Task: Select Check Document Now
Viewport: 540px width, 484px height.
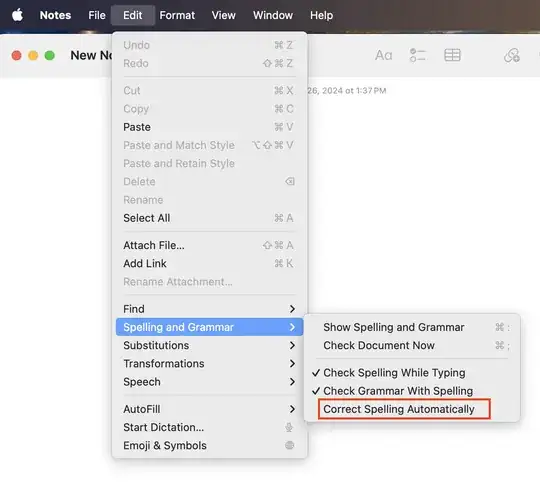Action: [412, 345]
